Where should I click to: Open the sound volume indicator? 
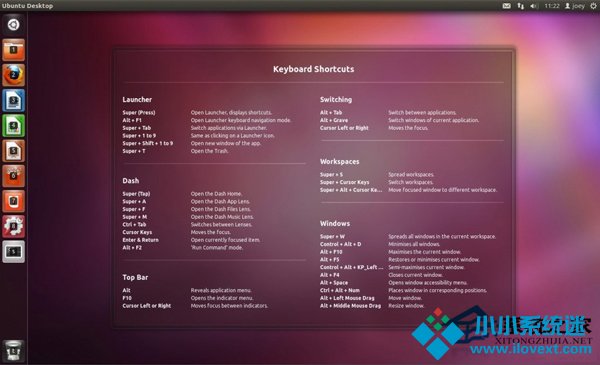(x=534, y=6)
